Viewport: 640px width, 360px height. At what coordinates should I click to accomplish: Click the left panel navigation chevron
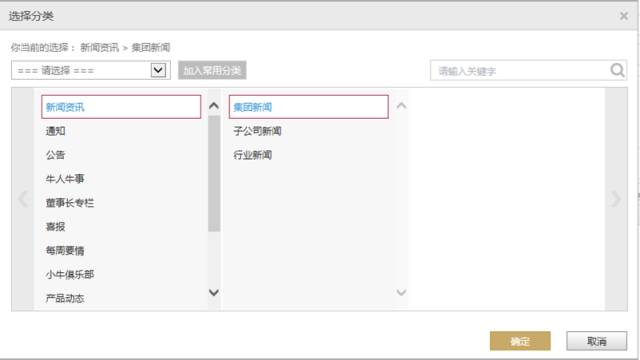coord(23,199)
